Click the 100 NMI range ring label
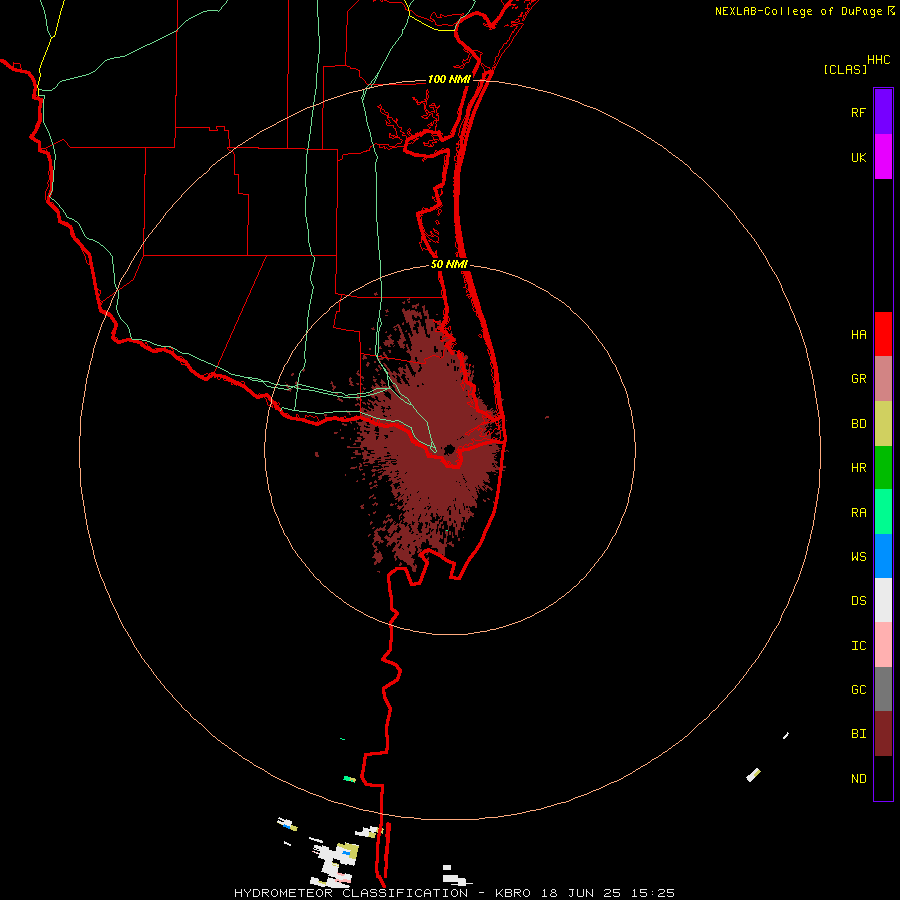 [x=449, y=79]
